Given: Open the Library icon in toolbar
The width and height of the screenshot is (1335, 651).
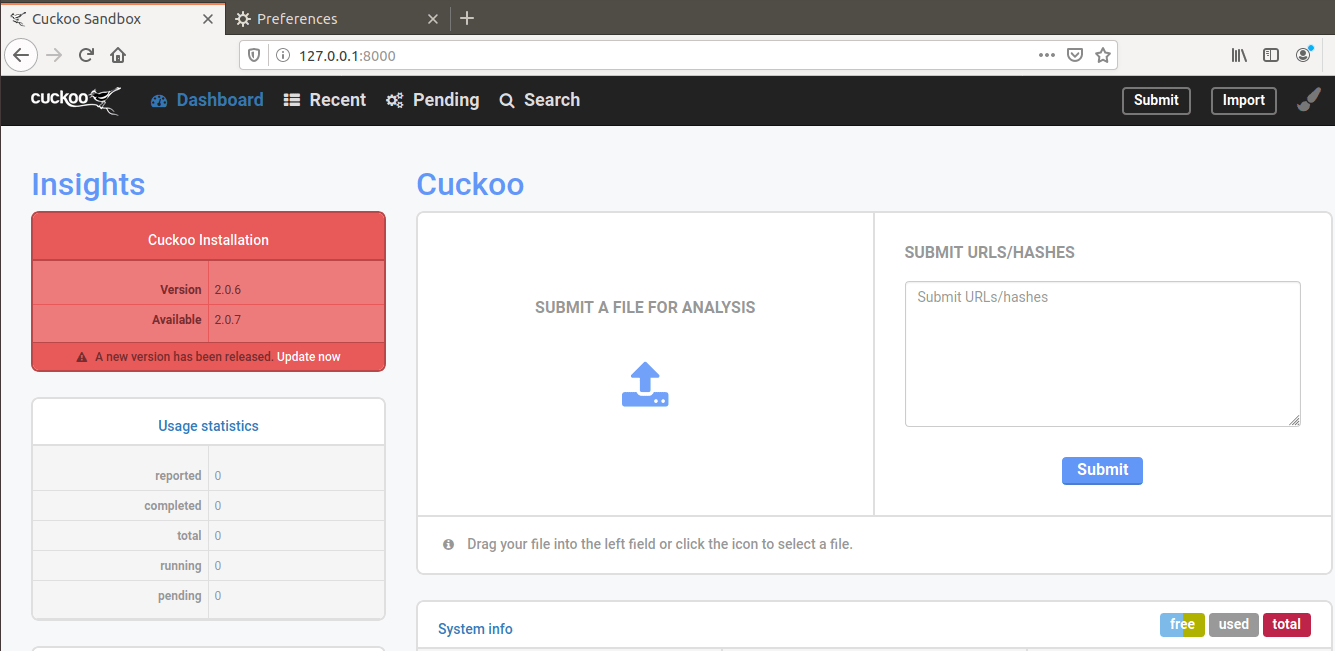Looking at the screenshot, I should tap(1239, 55).
